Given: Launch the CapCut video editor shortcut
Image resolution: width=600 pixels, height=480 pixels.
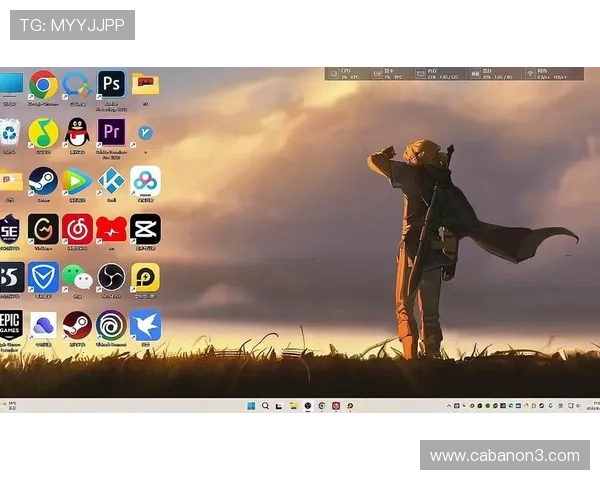Looking at the screenshot, I should click(145, 229).
